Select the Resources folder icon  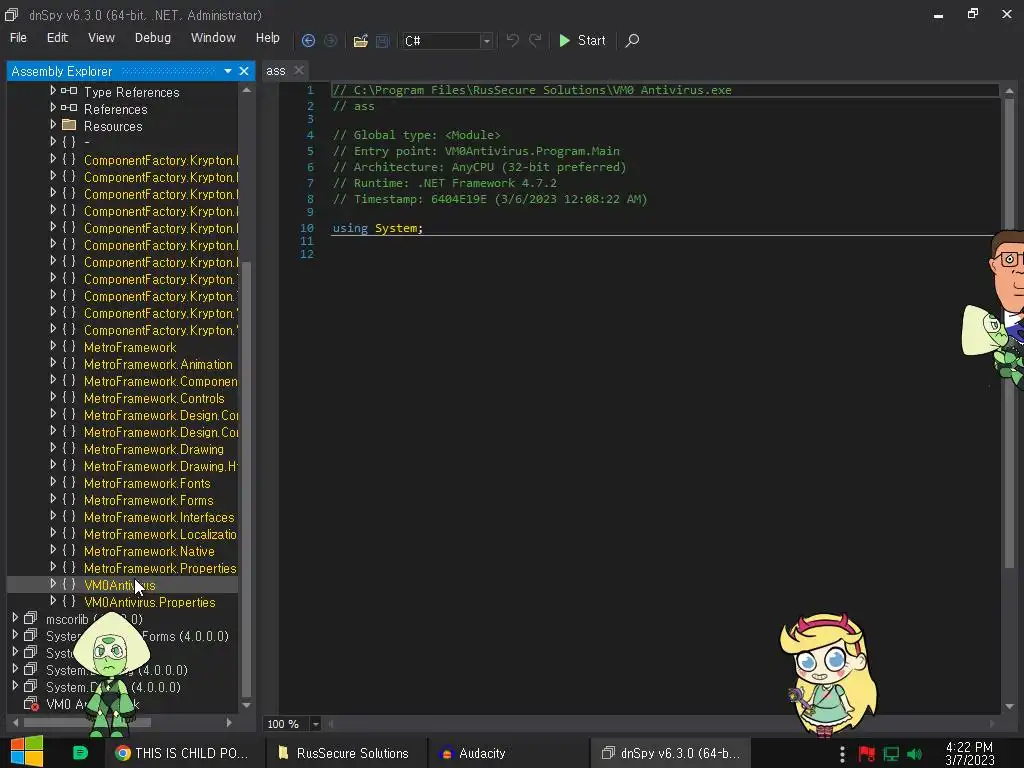point(69,125)
